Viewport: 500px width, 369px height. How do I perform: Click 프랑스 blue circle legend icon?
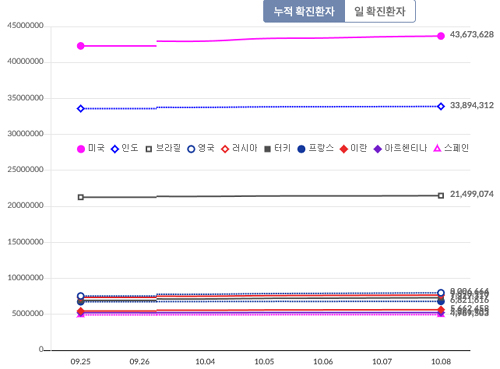[301, 149]
